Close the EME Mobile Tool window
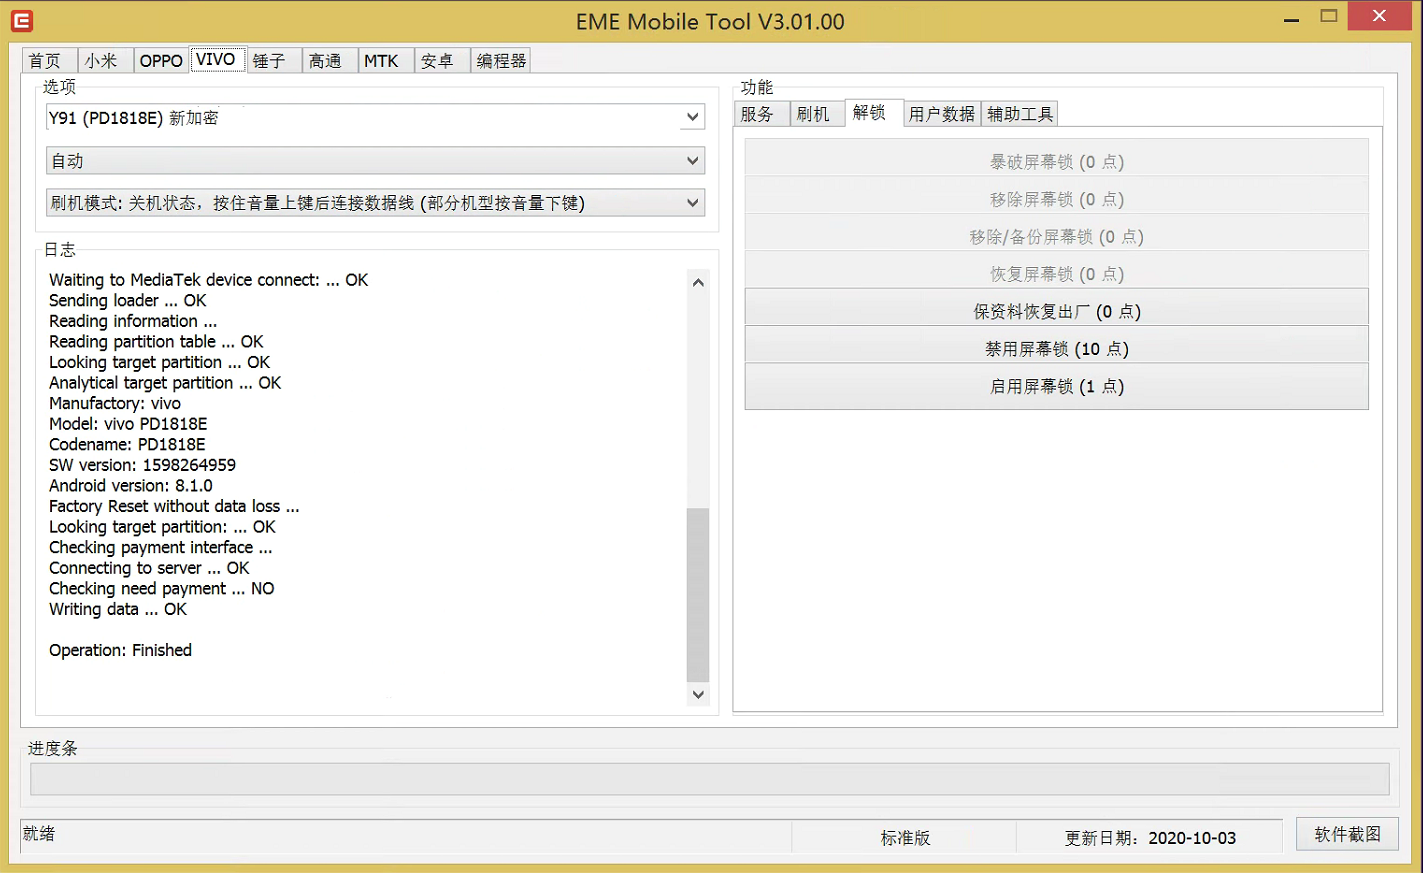The height and width of the screenshot is (873, 1423). coord(1380,16)
